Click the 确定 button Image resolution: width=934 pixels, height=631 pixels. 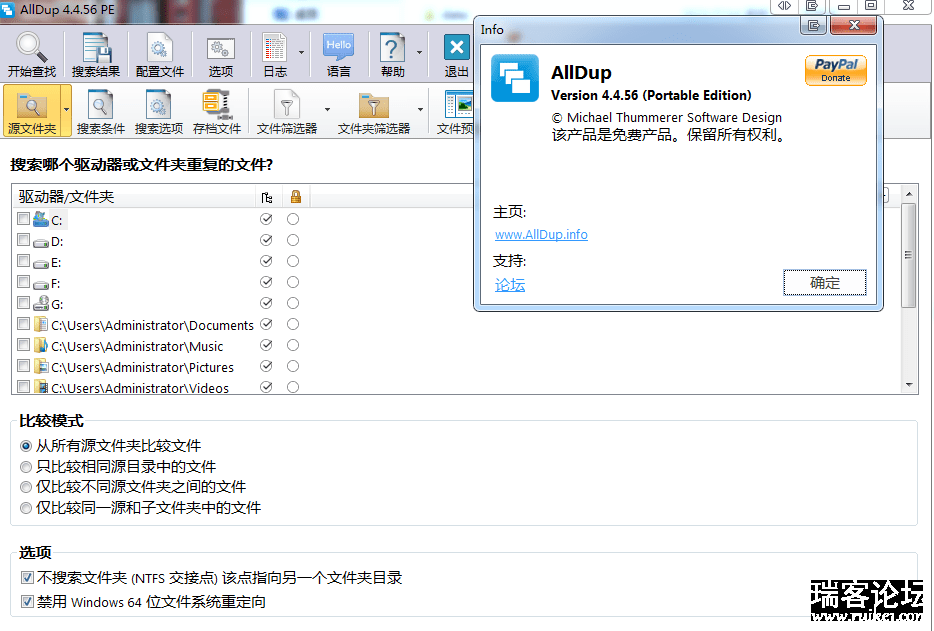pos(824,282)
